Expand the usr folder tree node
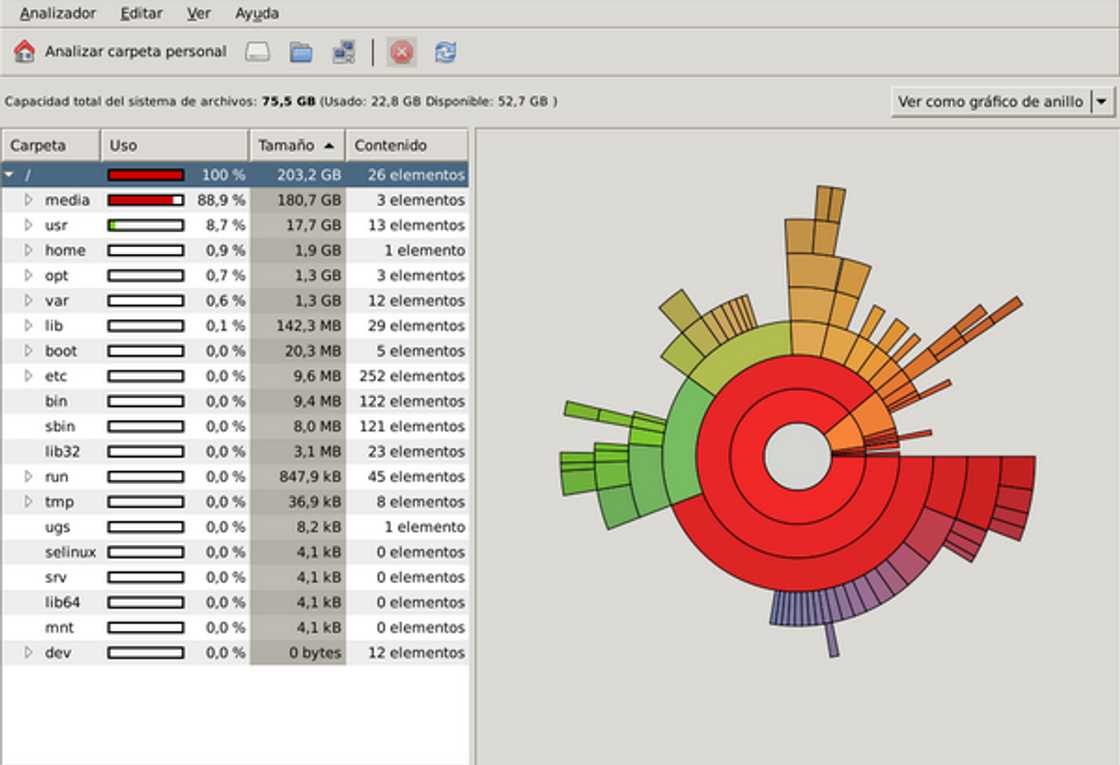Viewport: 1120px width, 765px height. coord(29,225)
